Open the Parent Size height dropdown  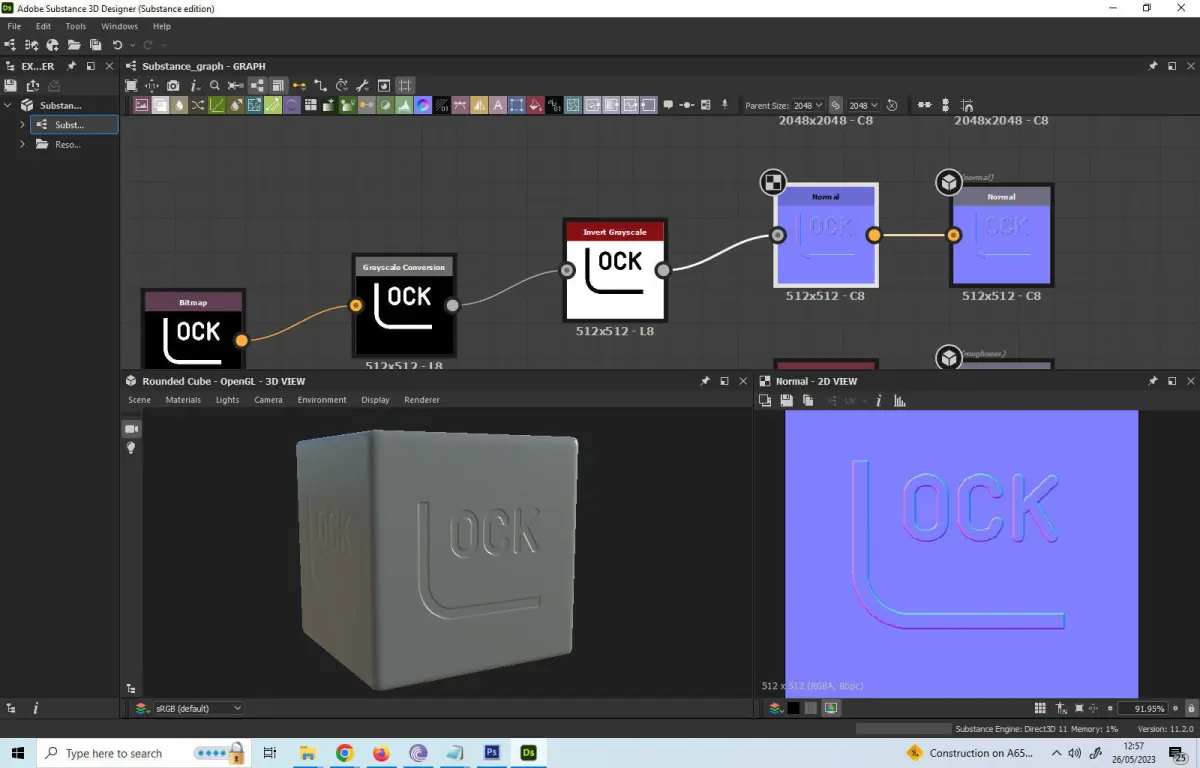[x=863, y=105]
